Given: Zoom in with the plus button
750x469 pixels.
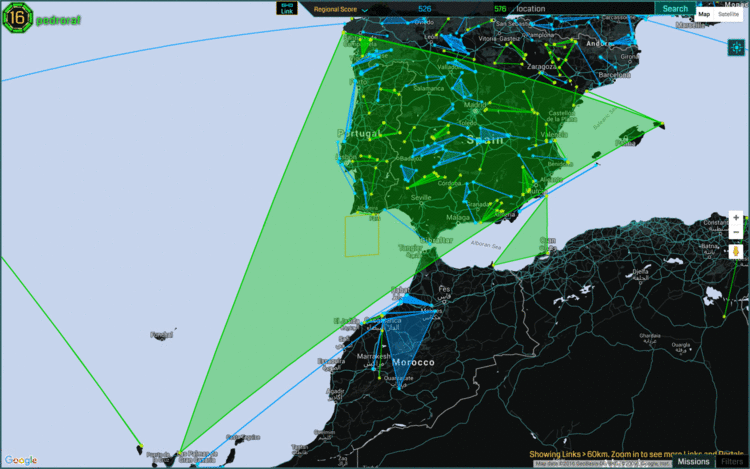Looking at the screenshot, I should tap(736, 218).
